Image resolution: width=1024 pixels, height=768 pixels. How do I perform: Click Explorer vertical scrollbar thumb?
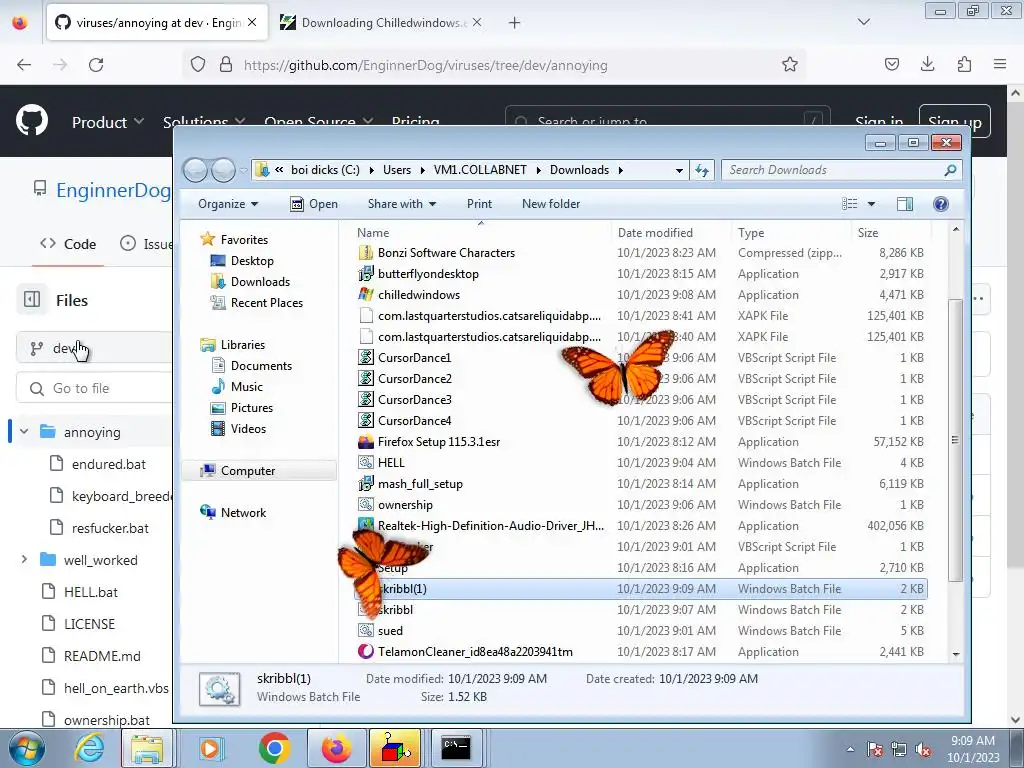coord(955,440)
